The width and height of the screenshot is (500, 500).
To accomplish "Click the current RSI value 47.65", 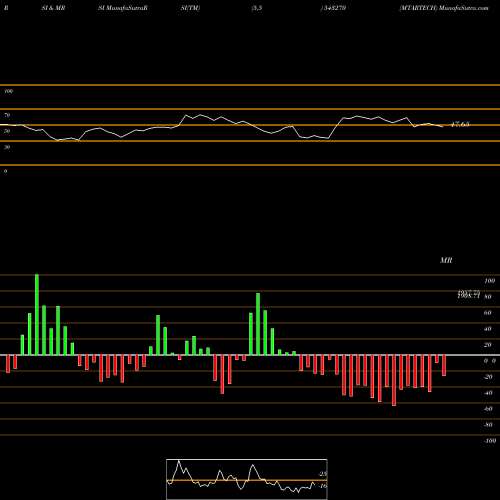I will 460,125.
